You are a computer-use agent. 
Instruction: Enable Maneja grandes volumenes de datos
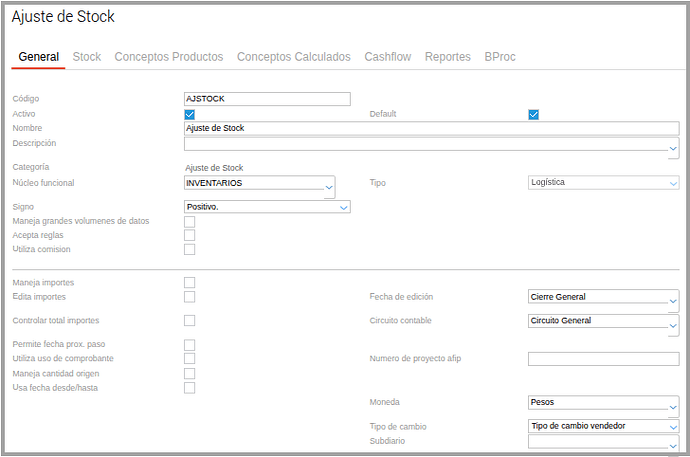189,221
